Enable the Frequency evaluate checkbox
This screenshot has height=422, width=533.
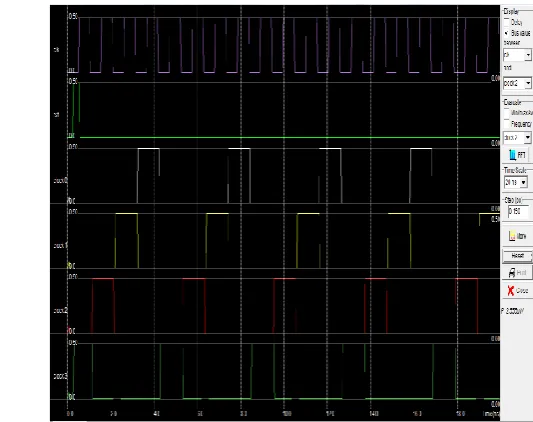(x=506, y=124)
